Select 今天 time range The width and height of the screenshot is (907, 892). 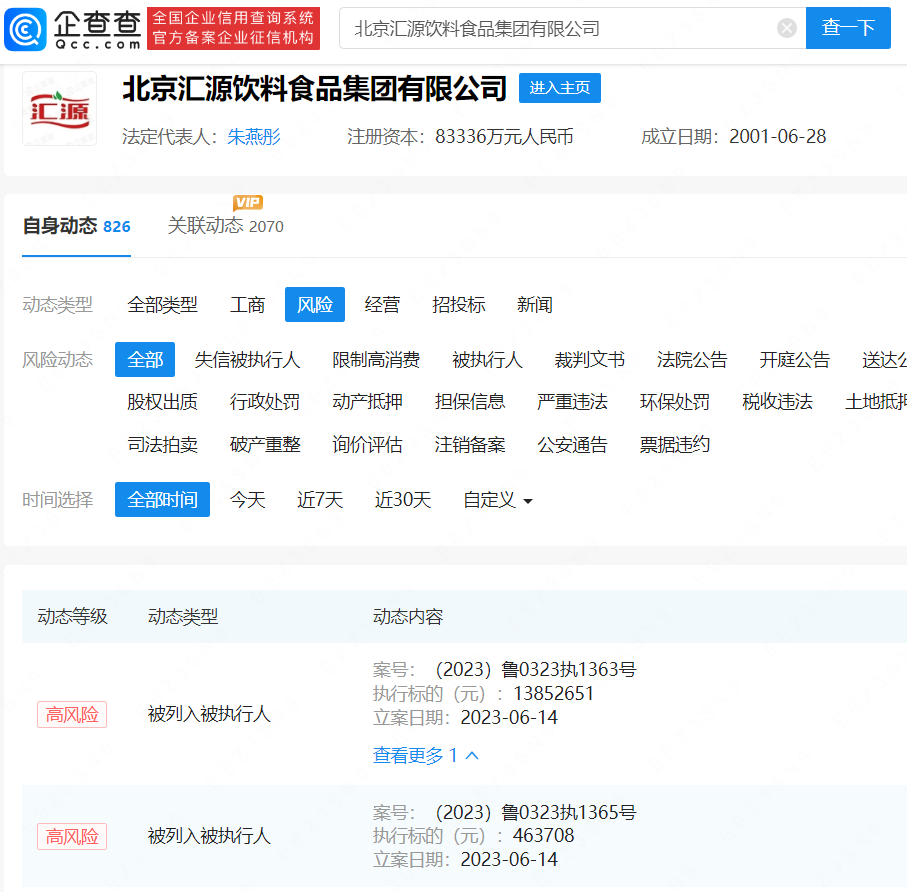pyautogui.click(x=248, y=499)
